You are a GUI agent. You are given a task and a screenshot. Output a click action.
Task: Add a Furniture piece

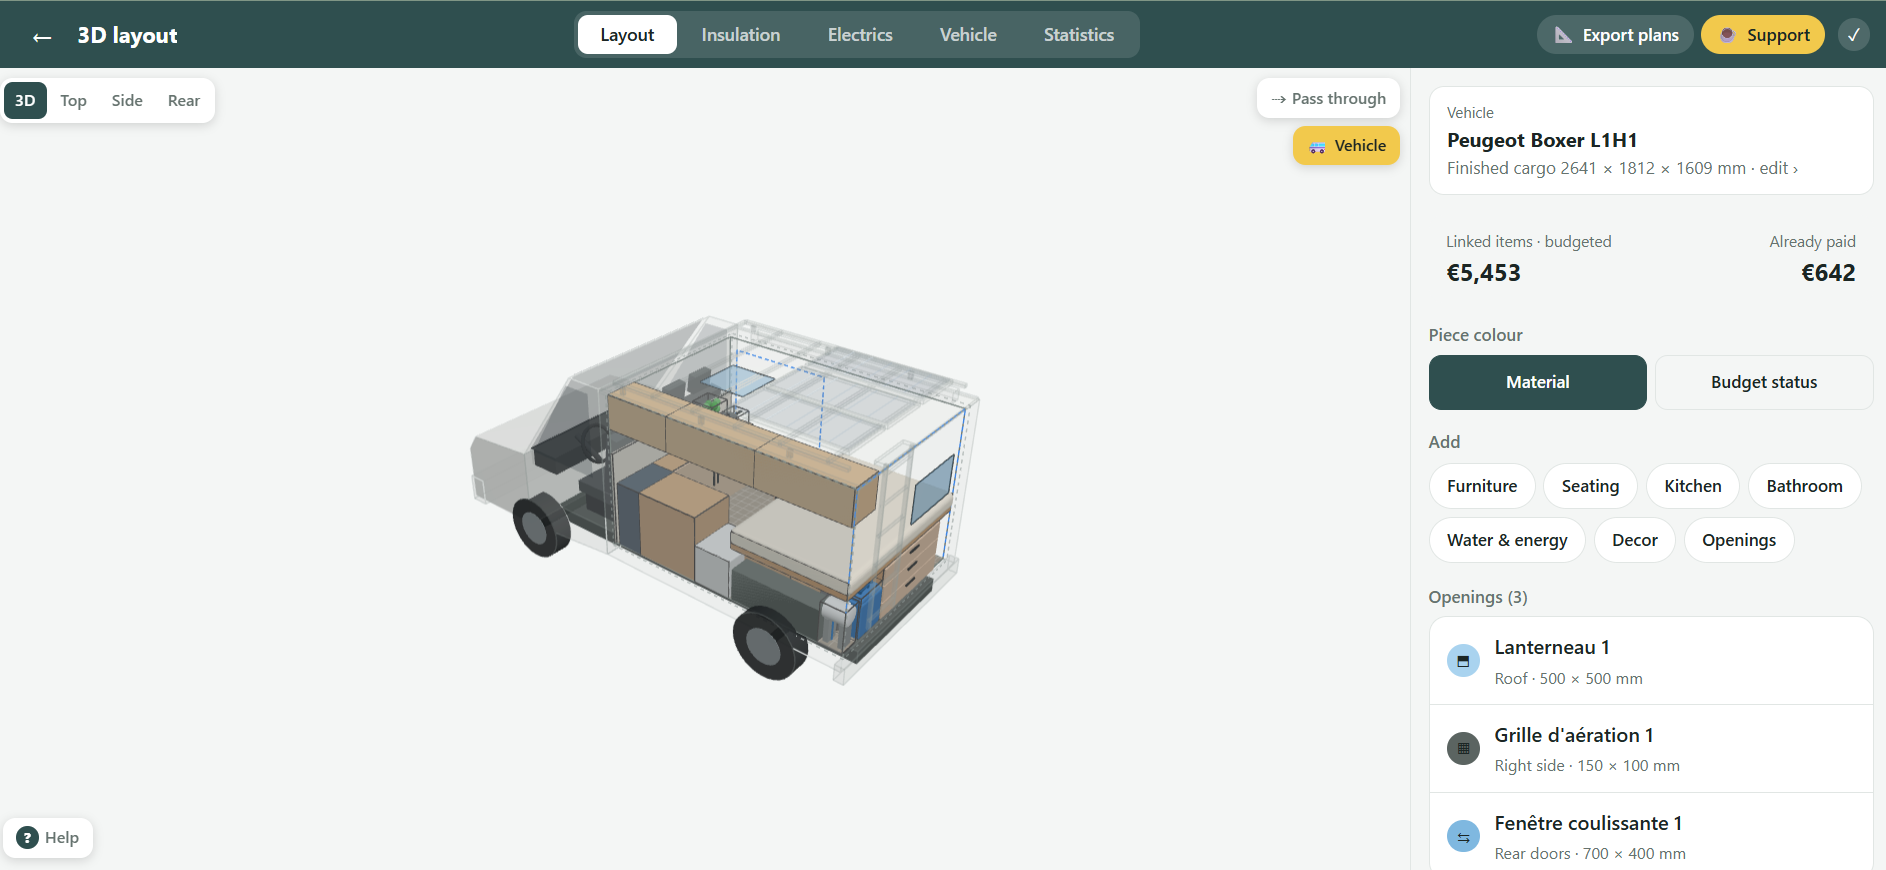pyautogui.click(x=1482, y=486)
